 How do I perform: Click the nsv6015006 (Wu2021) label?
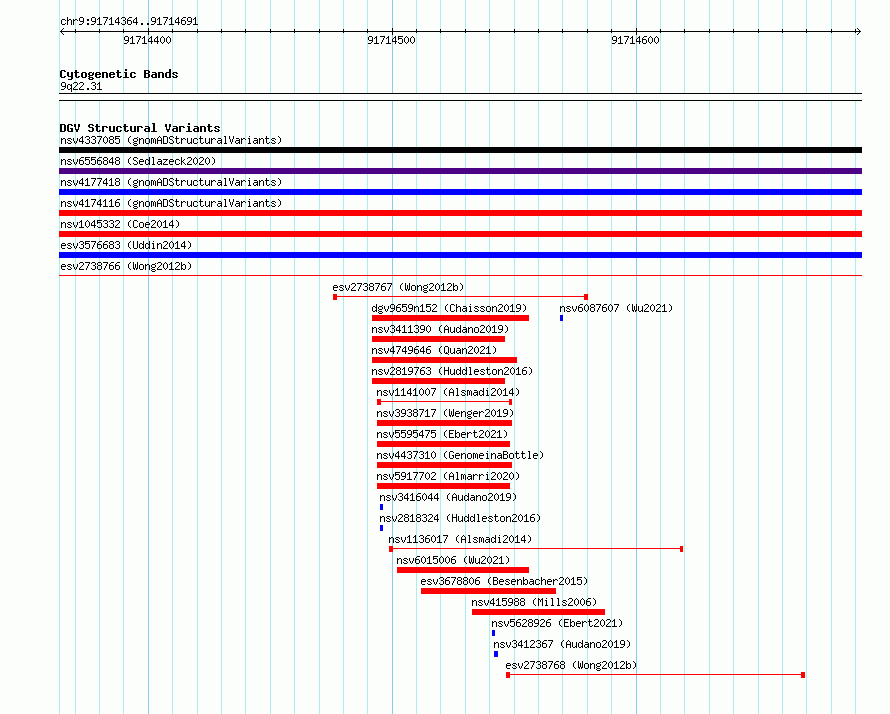[x=453, y=560]
